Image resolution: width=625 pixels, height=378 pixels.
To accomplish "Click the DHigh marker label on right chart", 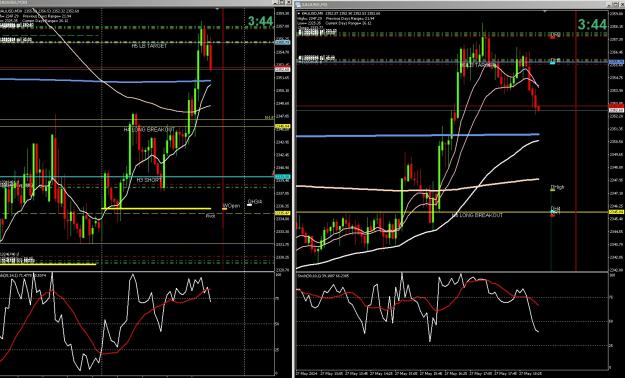I will tap(557, 187).
